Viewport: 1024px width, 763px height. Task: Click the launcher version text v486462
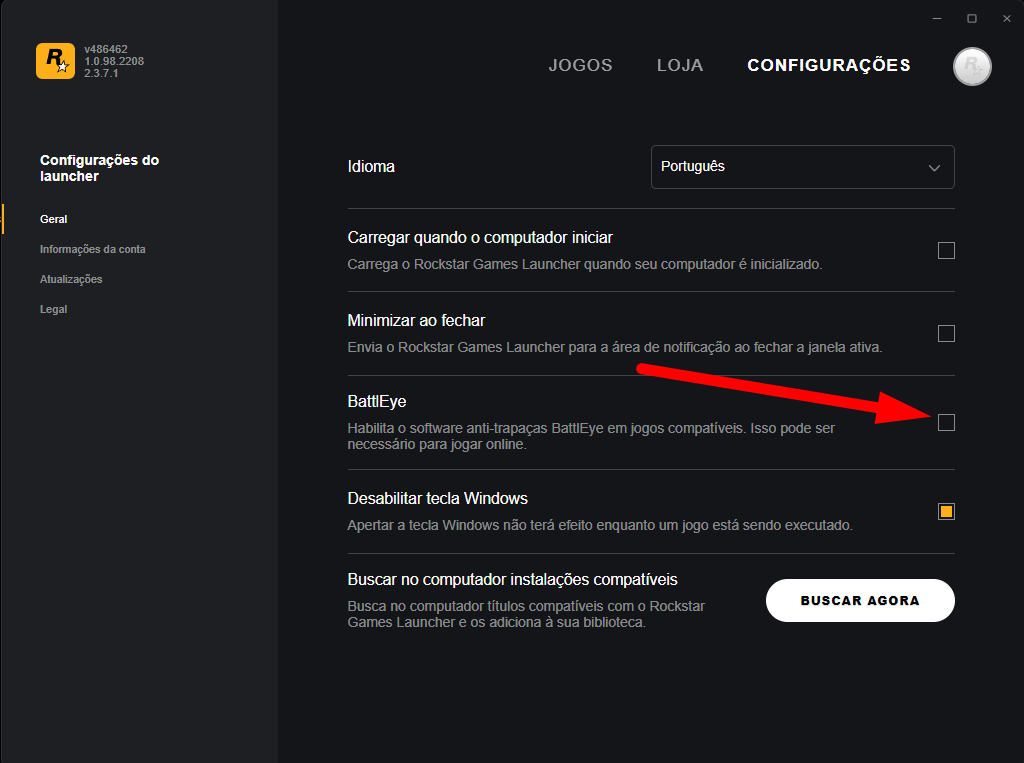click(106, 49)
